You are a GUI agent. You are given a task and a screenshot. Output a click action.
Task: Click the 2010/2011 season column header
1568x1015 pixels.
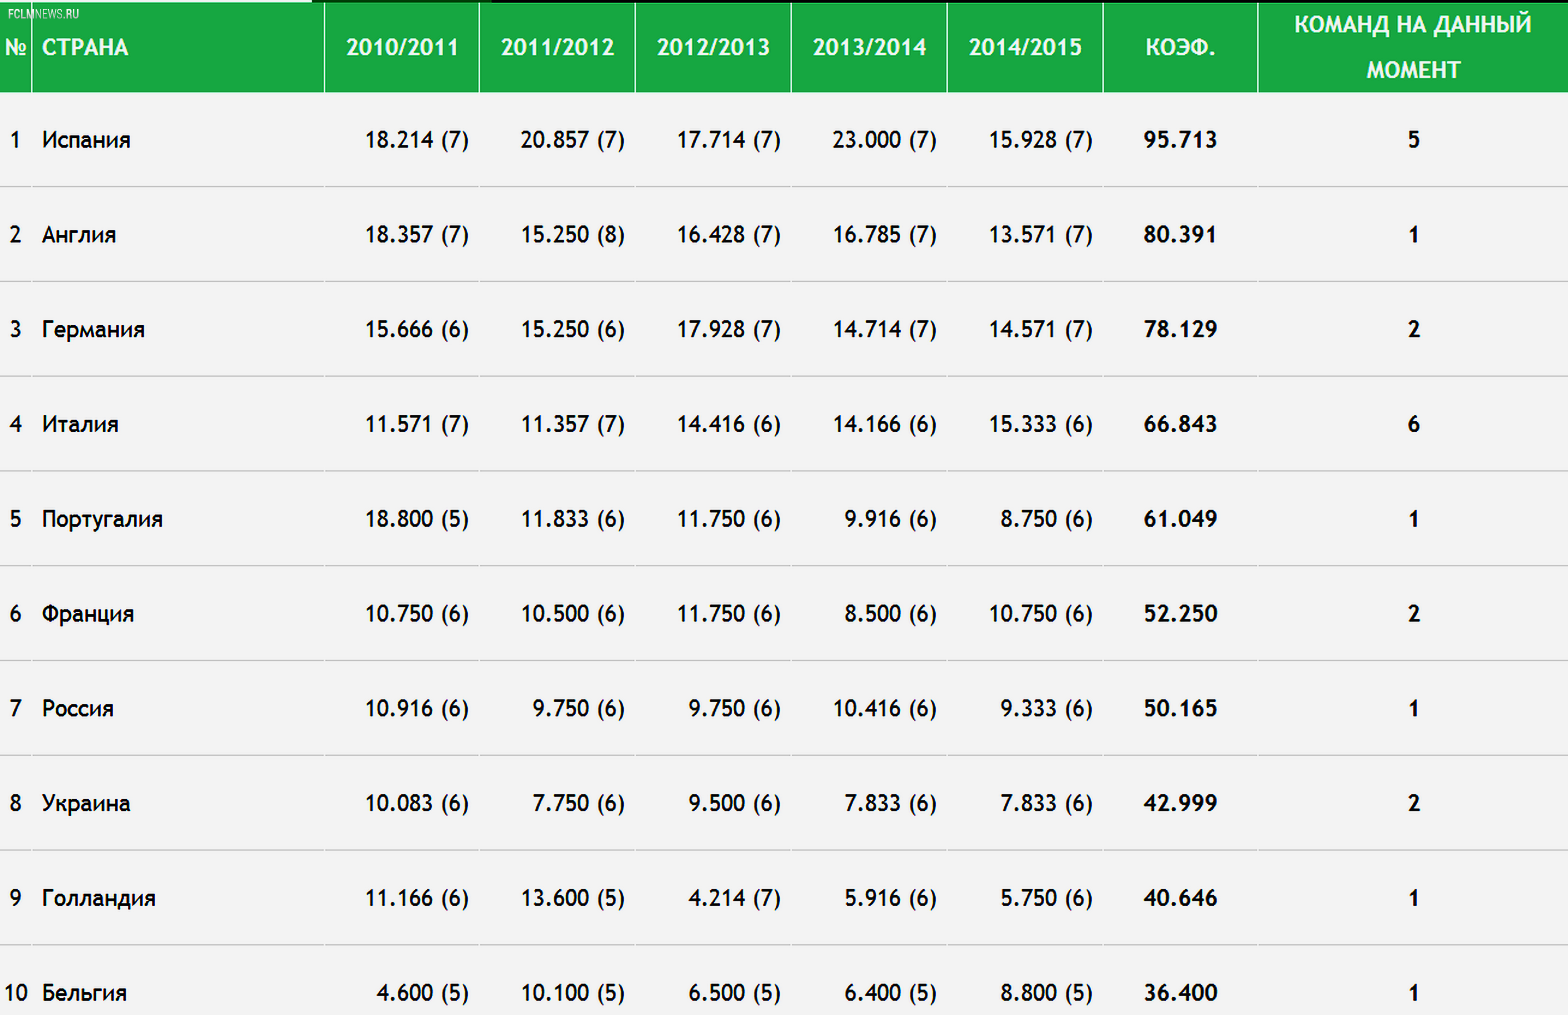(402, 48)
